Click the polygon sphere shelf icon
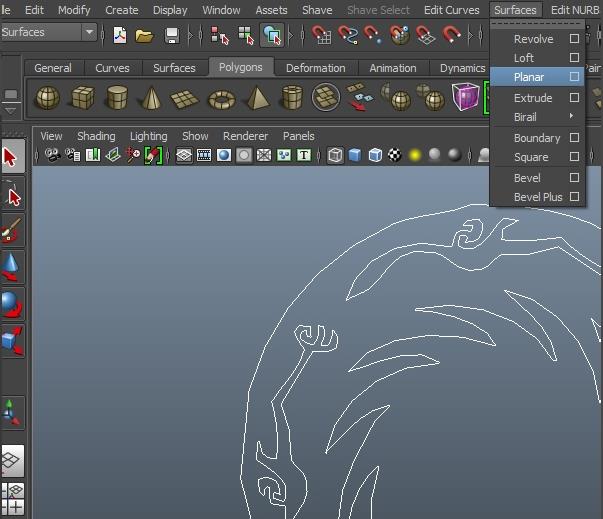Screen dimensions: 603x519 pos(47,98)
